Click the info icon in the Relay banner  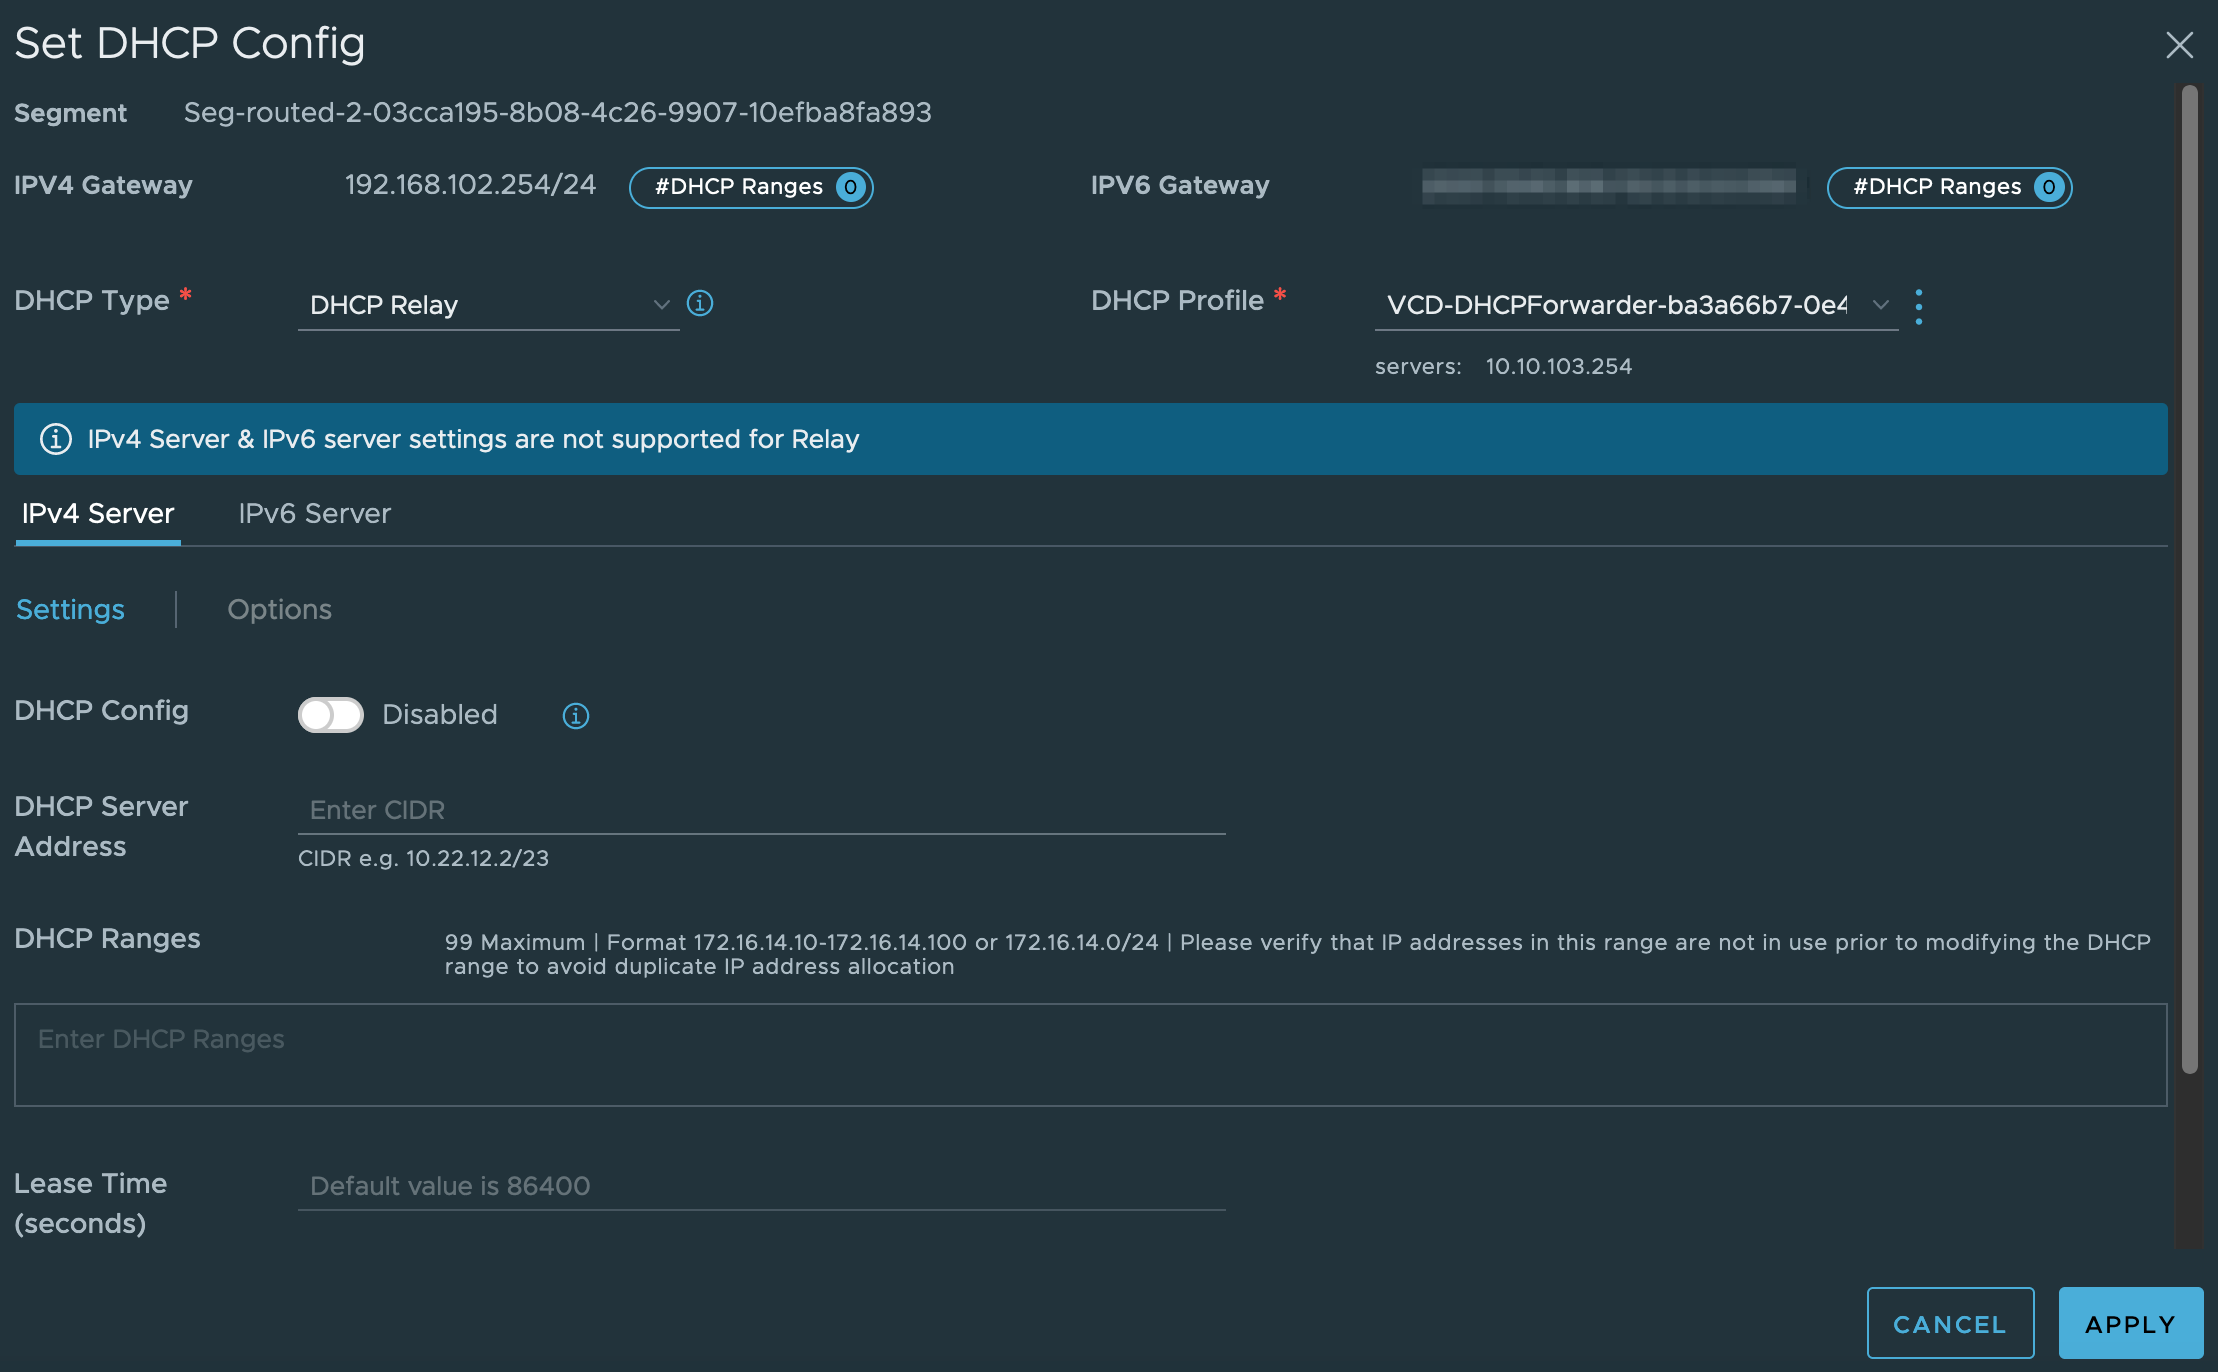click(x=56, y=439)
